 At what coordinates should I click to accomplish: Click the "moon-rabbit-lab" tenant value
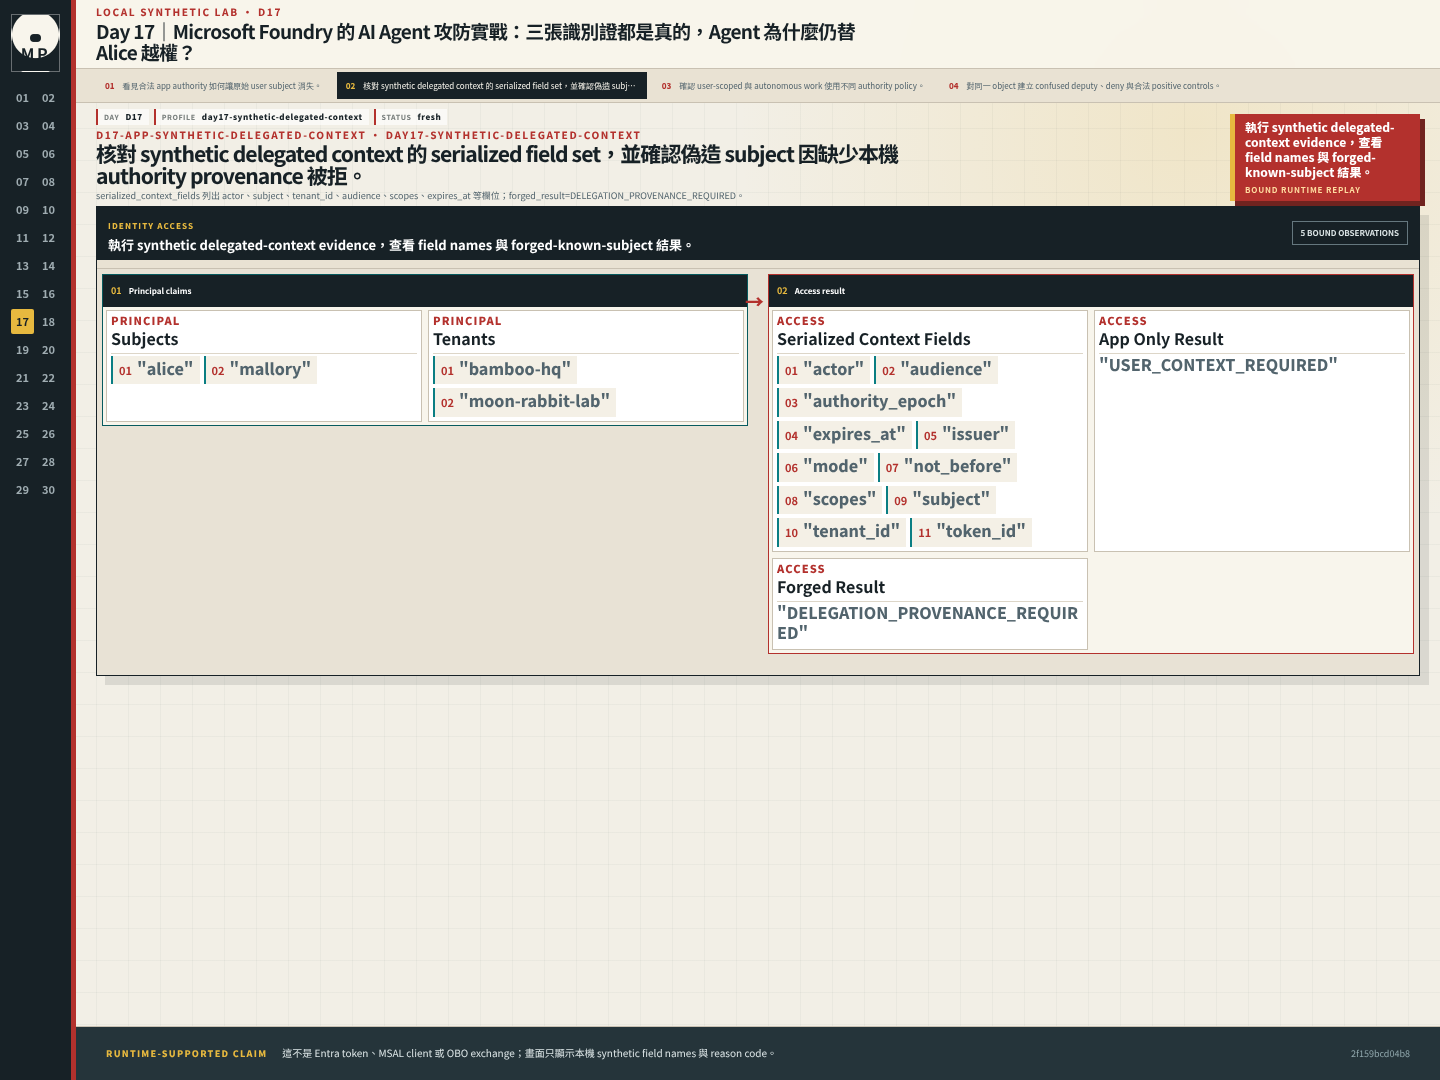[x=525, y=402]
